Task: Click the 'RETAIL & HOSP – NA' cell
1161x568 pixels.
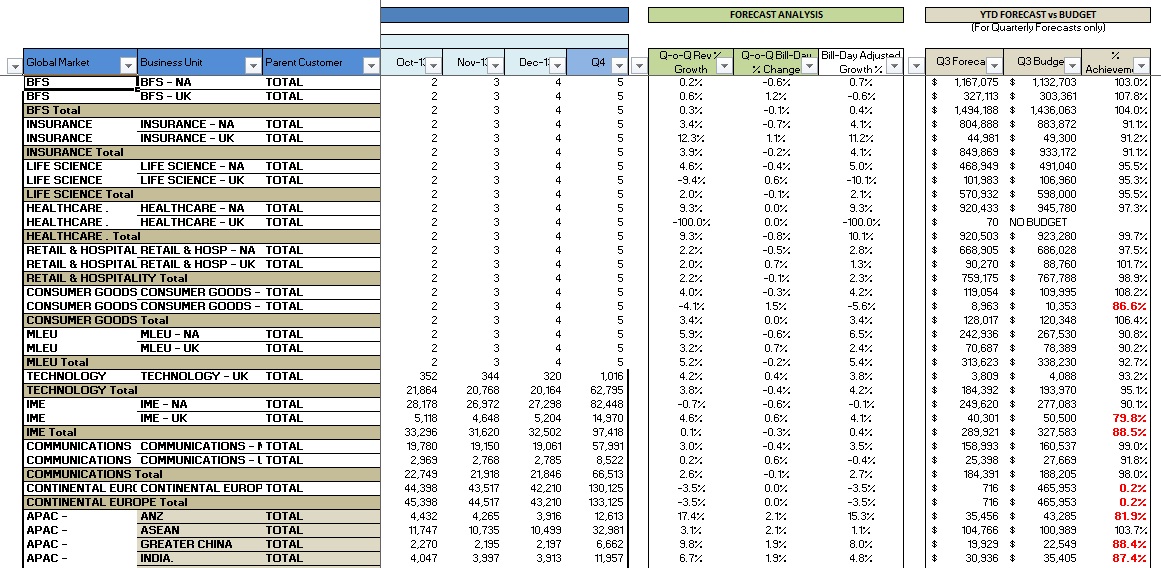Action: (200, 250)
